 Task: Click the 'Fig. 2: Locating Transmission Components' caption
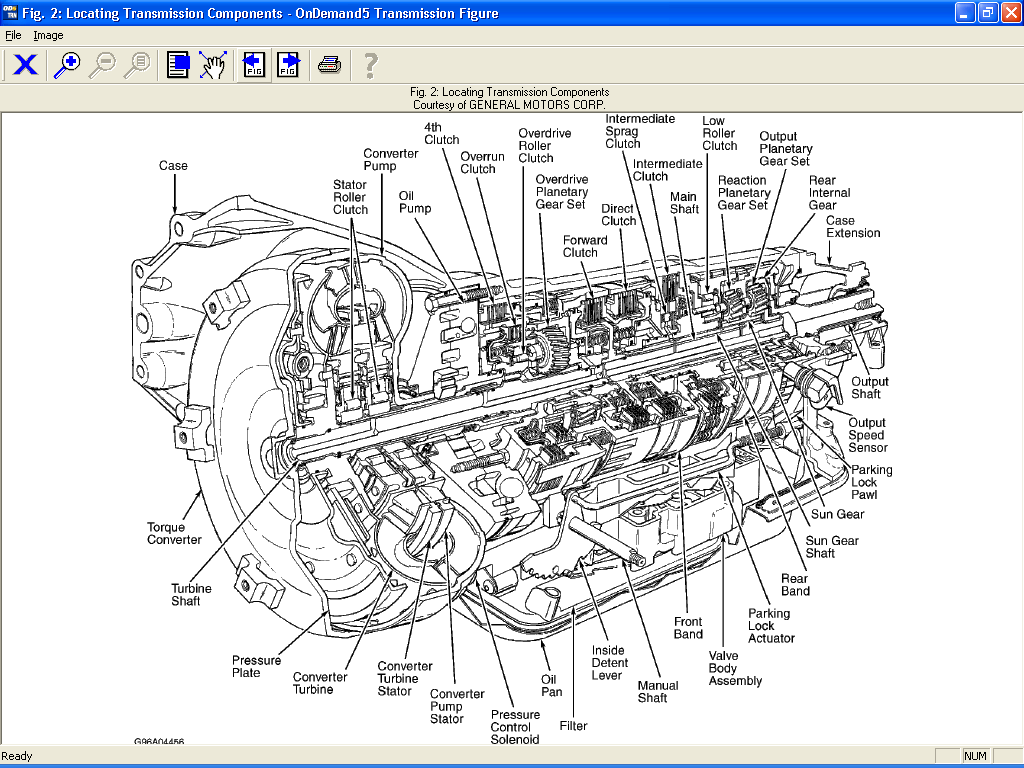click(x=509, y=92)
